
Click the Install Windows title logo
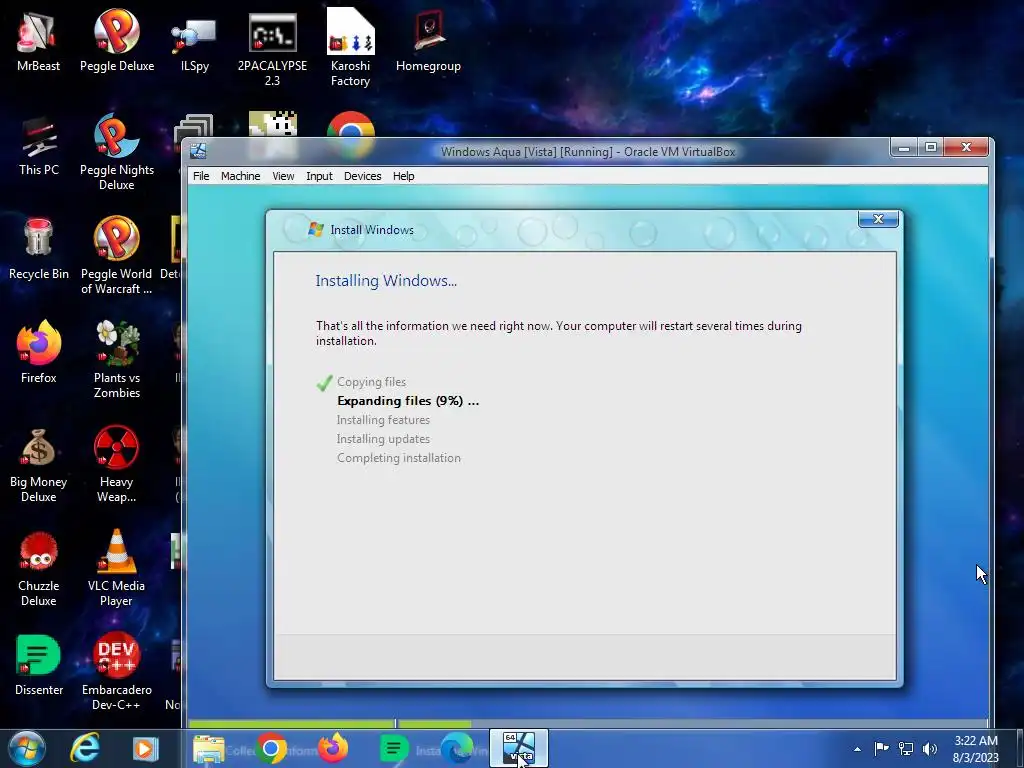click(x=316, y=229)
